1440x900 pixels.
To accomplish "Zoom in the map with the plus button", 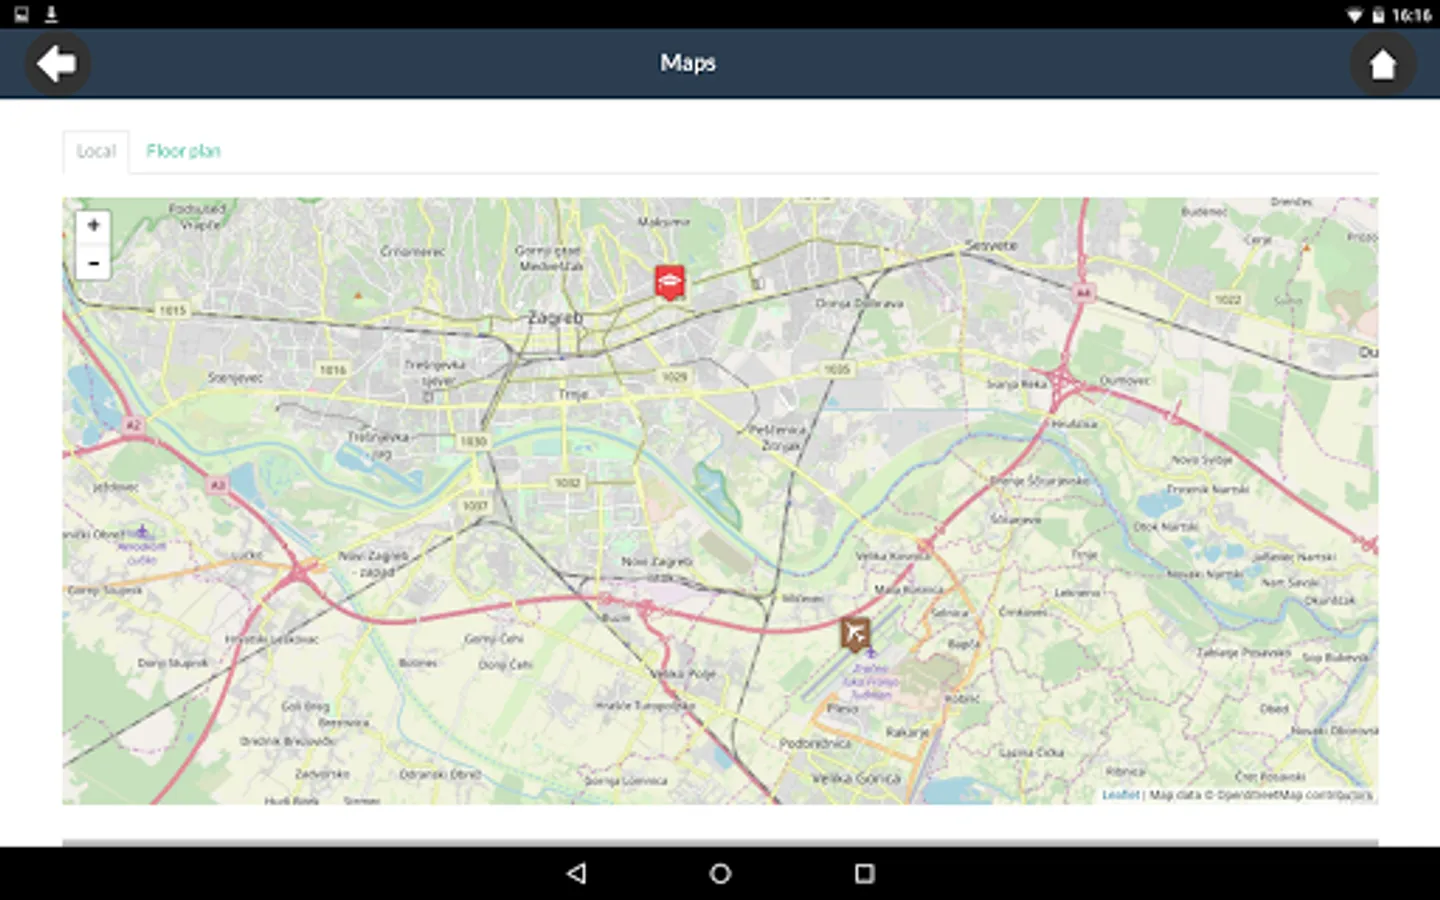I will pyautogui.click(x=93, y=226).
